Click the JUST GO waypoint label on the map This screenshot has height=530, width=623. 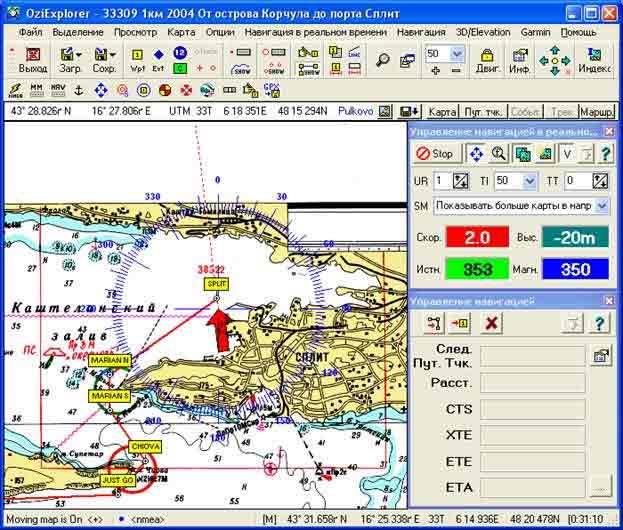(x=118, y=480)
